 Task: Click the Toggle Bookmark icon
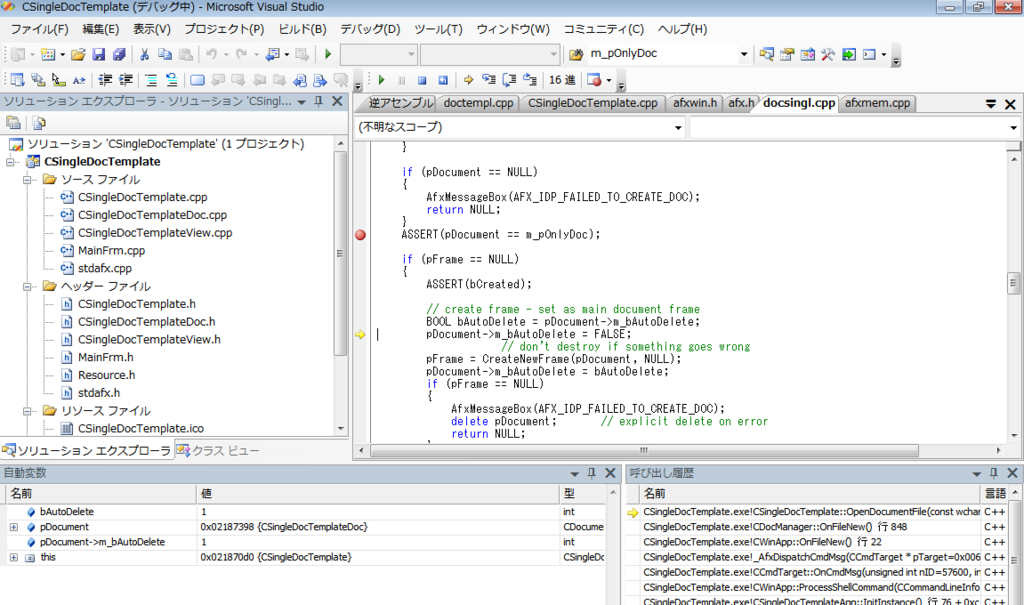pos(197,80)
